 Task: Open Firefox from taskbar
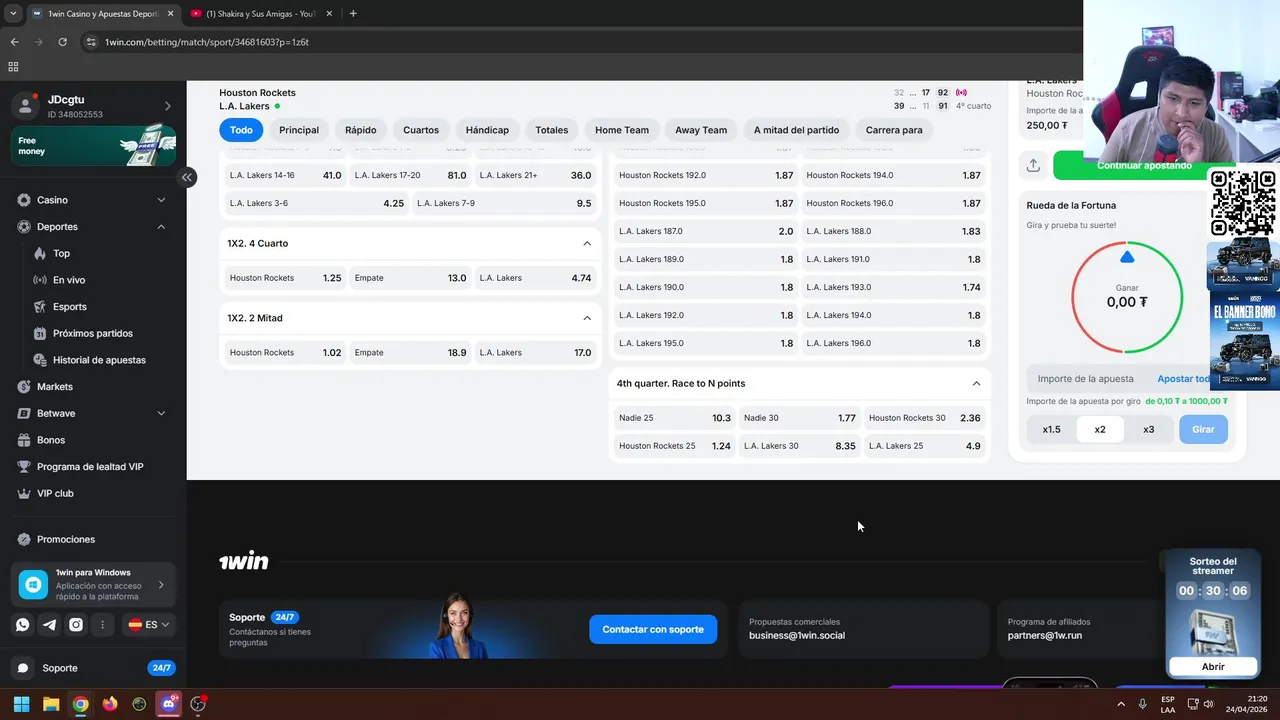[x=110, y=704]
